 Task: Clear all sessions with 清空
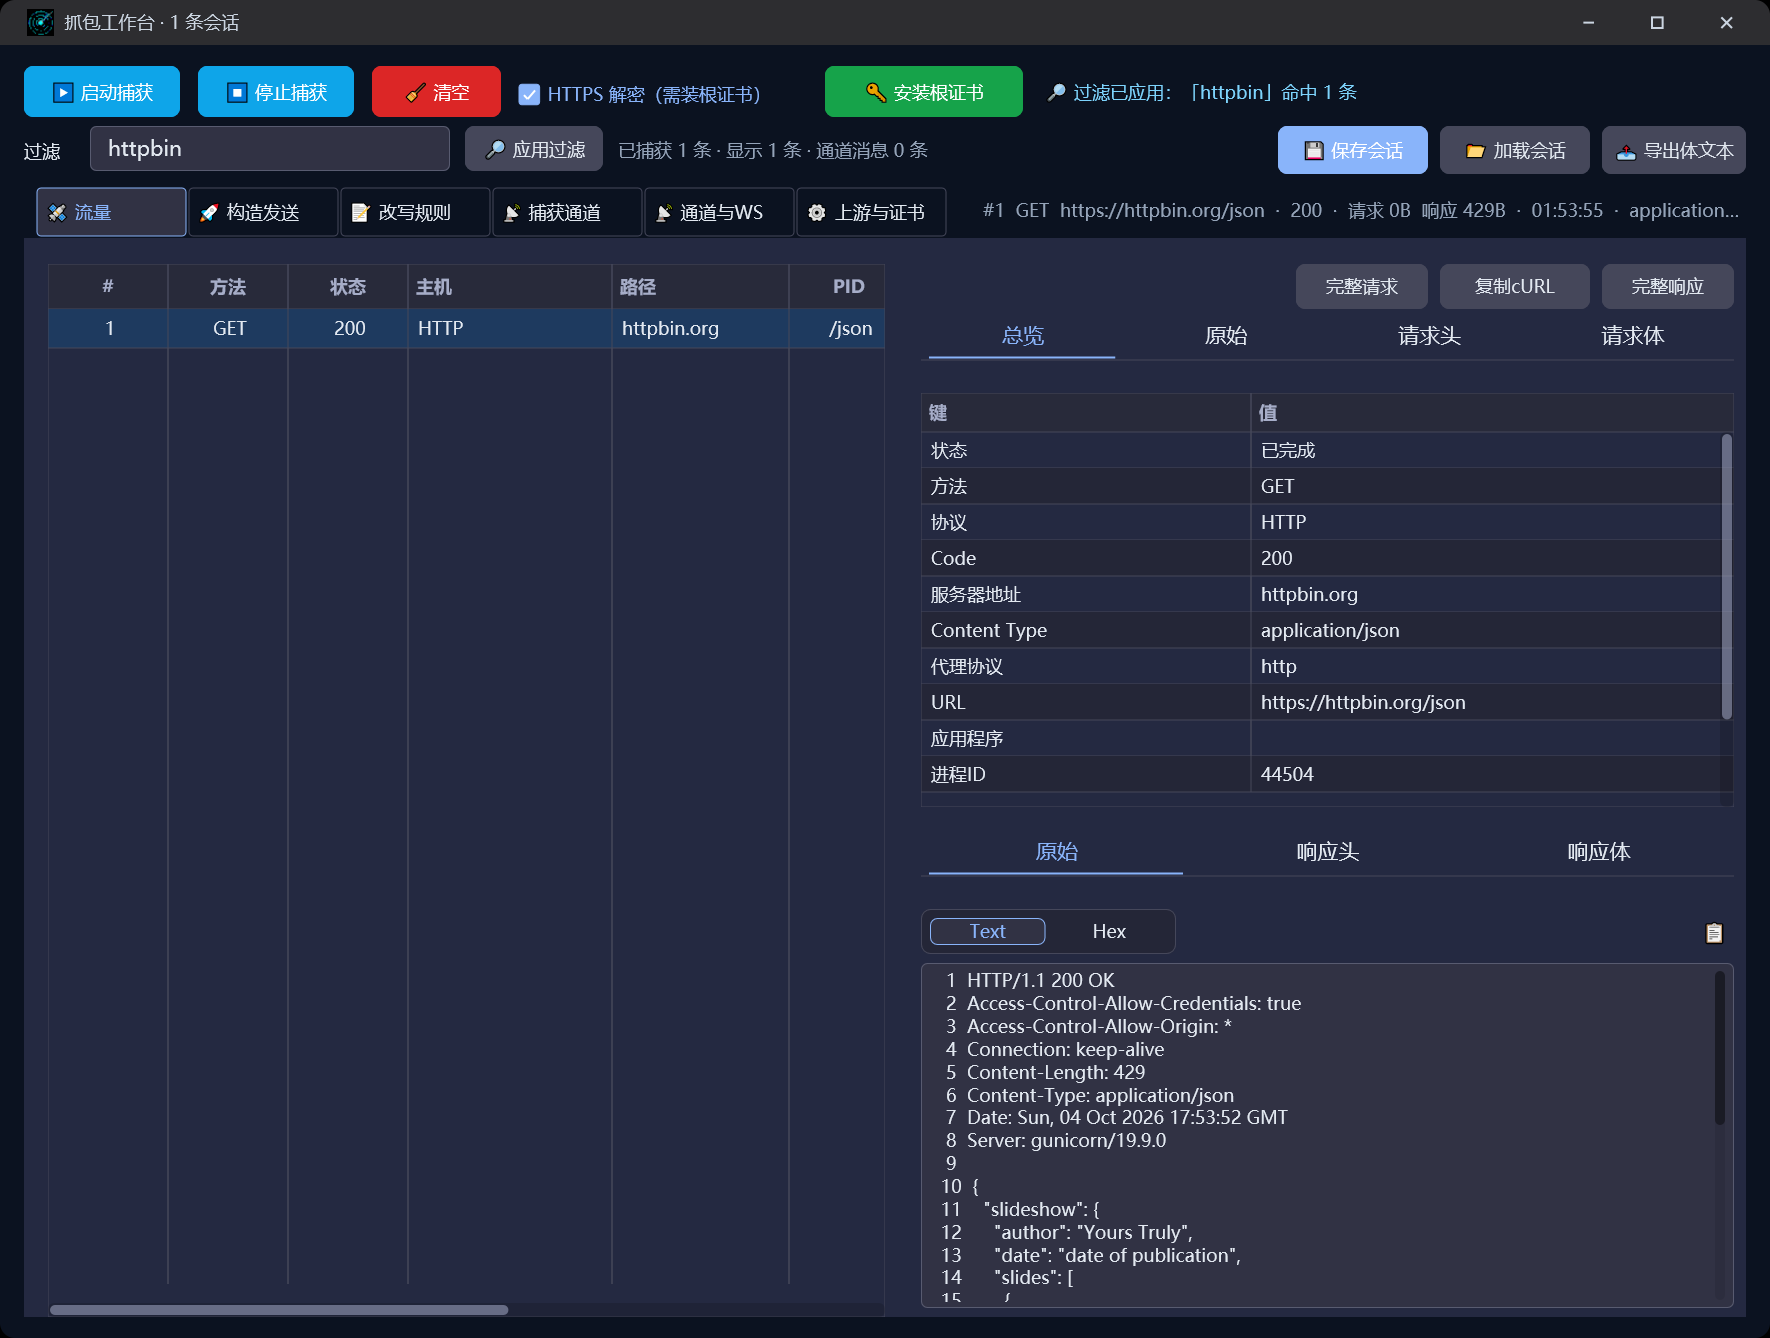tap(436, 92)
